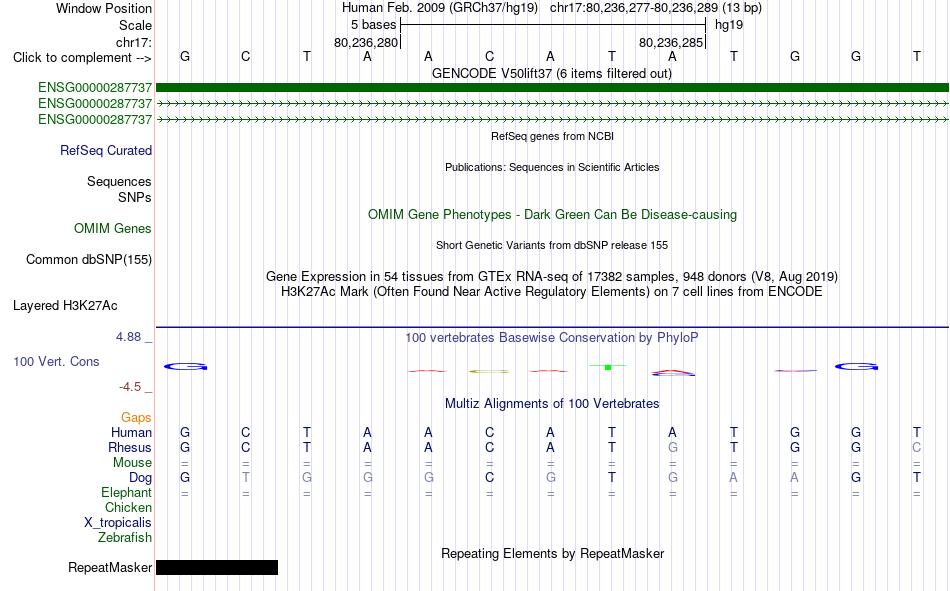Image resolution: width=950 pixels, height=591 pixels.
Task: Click the Sequences track label
Action: click(x=119, y=181)
